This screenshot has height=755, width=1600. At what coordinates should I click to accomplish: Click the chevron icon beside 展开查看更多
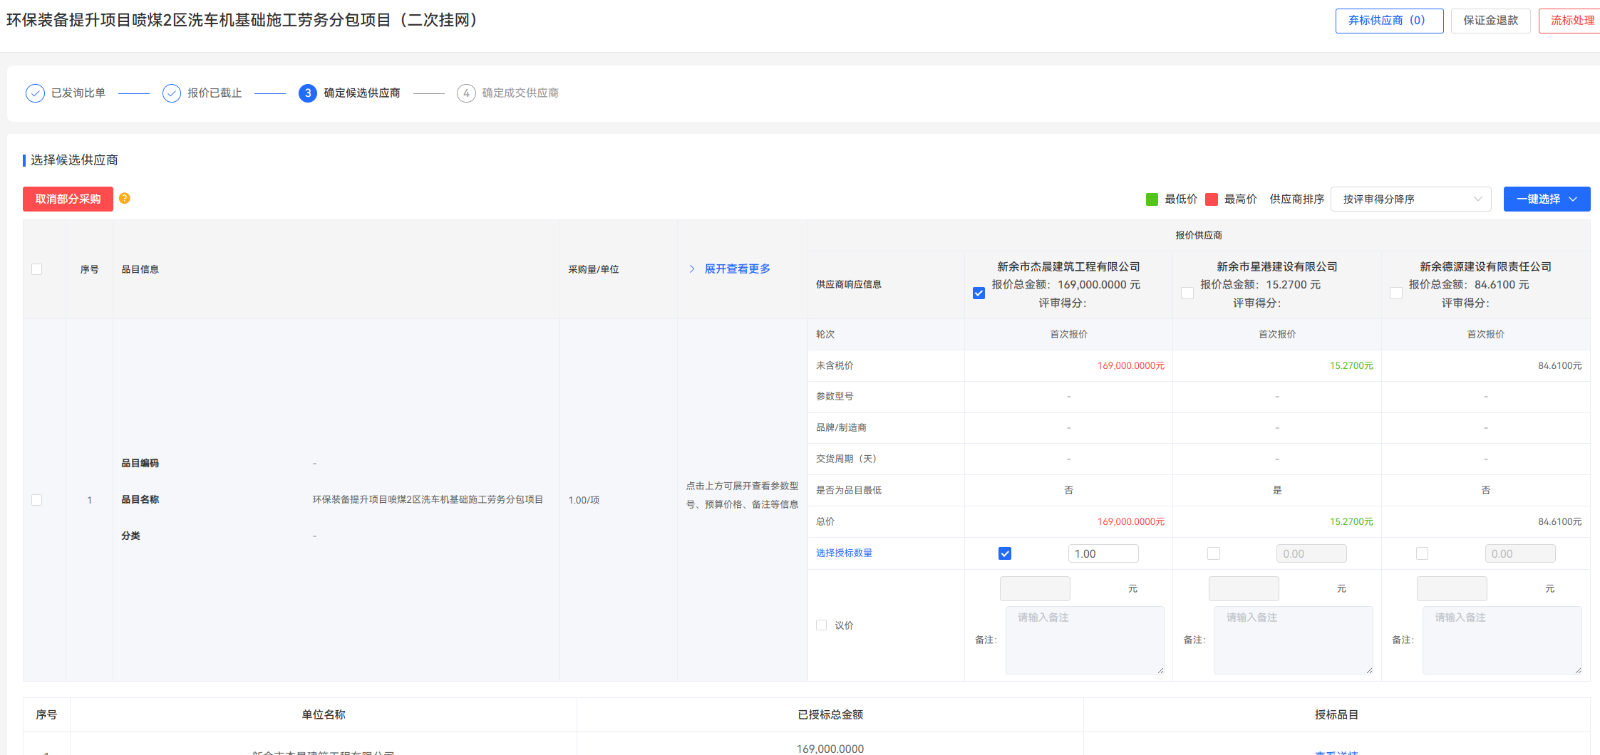tap(691, 269)
